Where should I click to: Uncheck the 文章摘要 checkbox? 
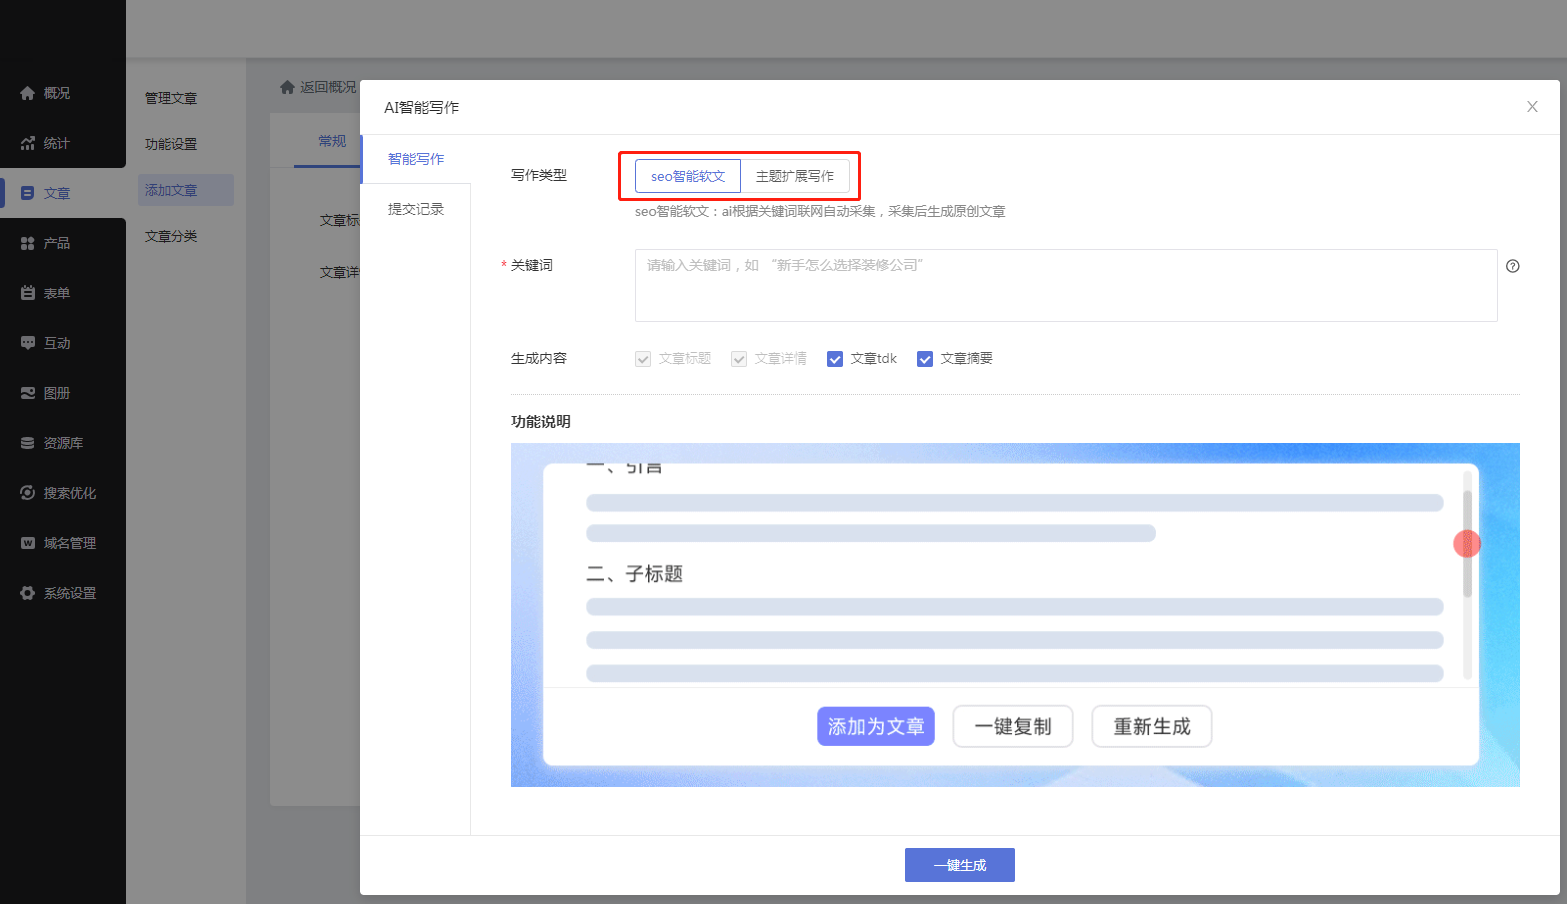coord(925,359)
